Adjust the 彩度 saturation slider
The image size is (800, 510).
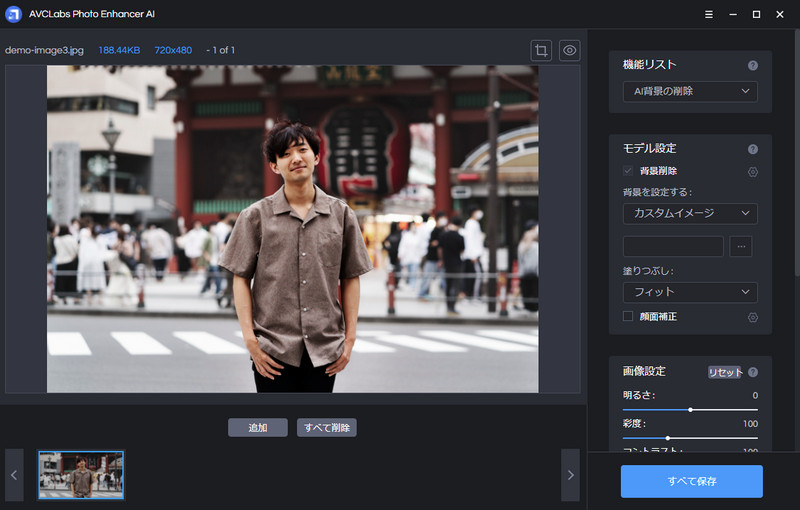pos(690,438)
